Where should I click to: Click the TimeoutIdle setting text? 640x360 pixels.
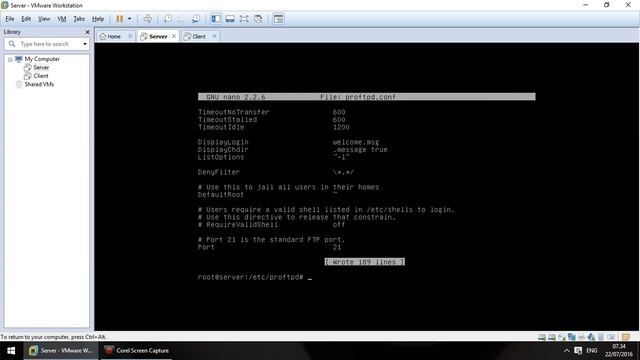coord(221,127)
